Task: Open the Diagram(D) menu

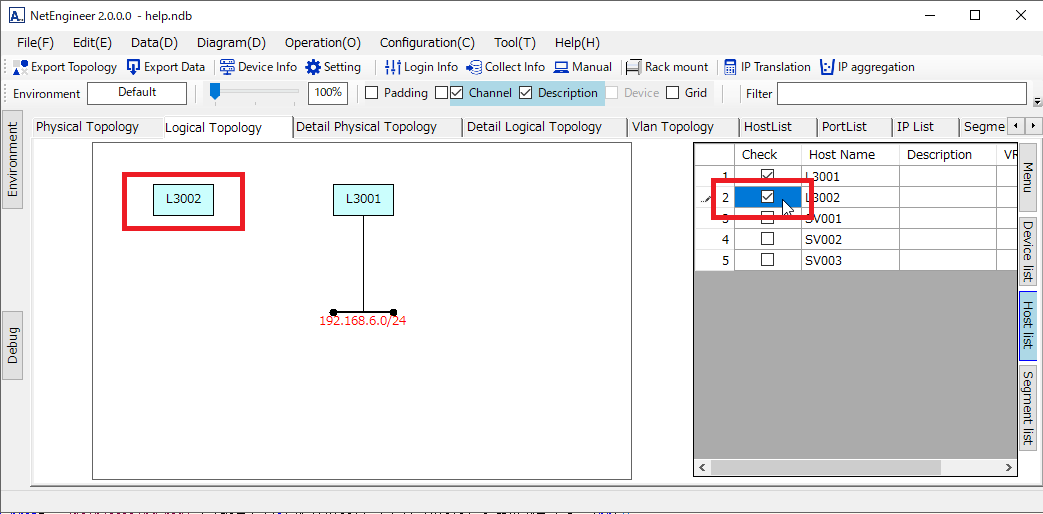Action: (x=231, y=43)
